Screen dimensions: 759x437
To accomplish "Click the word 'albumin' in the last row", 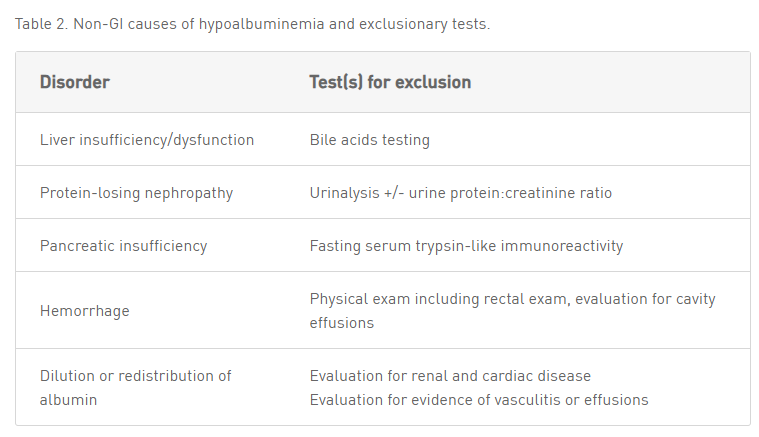I will tap(68, 400).
